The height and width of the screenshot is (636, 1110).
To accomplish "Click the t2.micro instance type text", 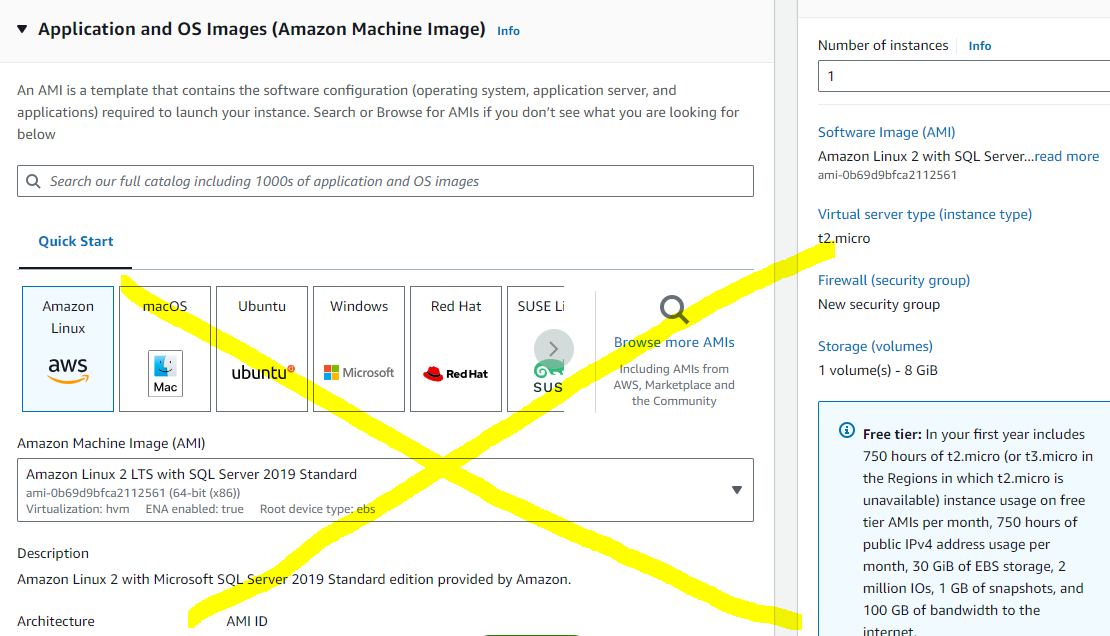I will point(844,239).
